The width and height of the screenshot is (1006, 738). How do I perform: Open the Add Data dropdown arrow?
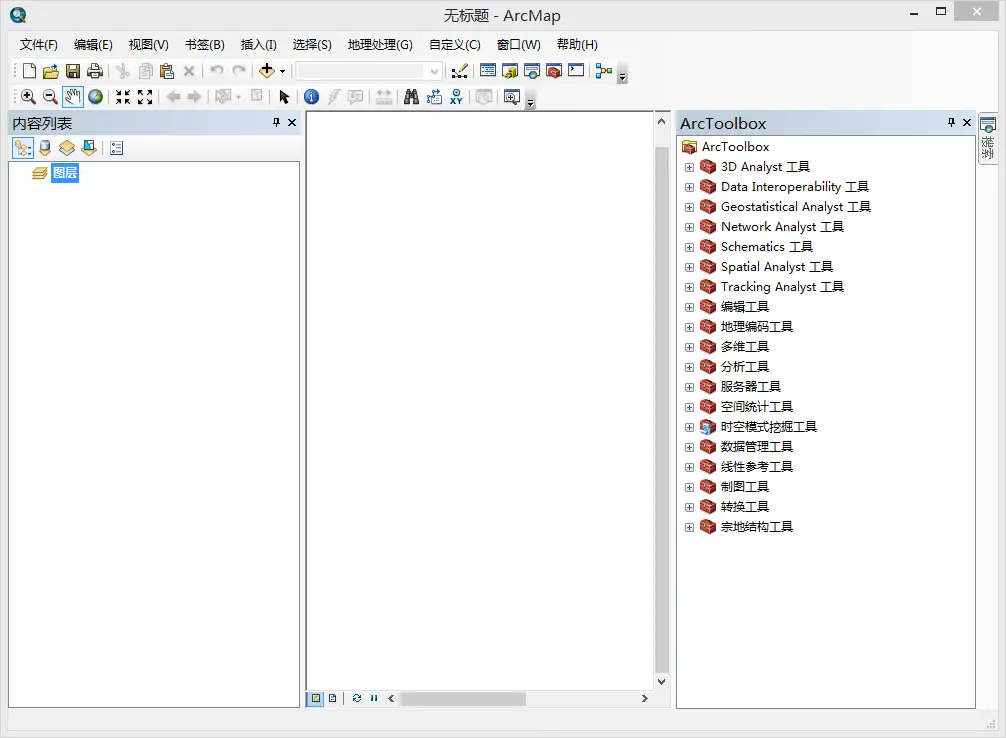[x=282, y=71]
